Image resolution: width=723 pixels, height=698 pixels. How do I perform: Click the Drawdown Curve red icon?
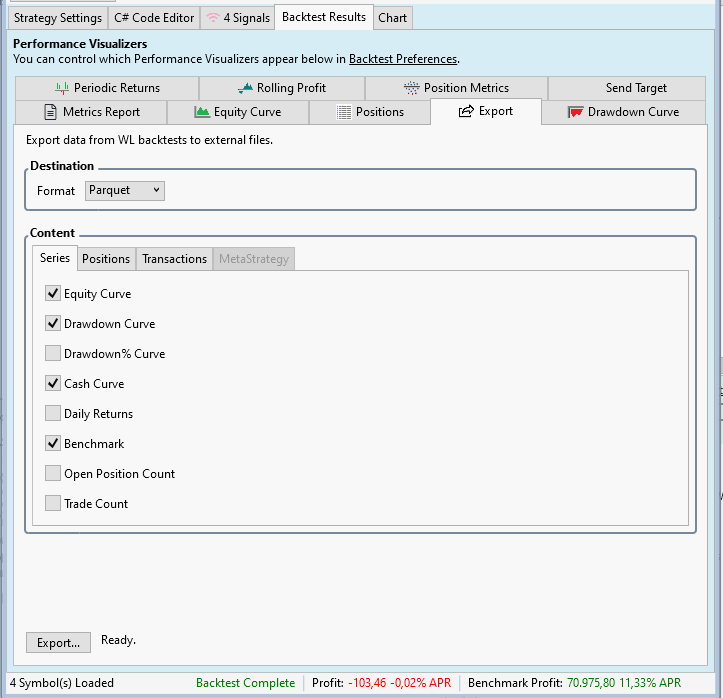(x=575, y=112)
